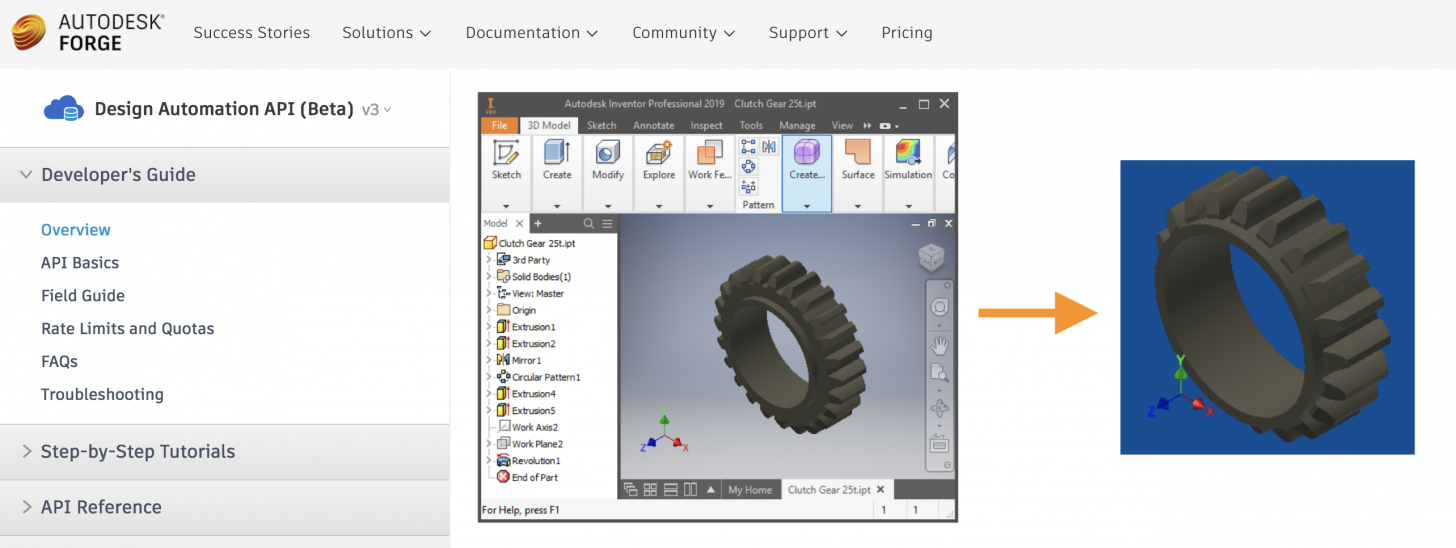The width and height of the screenshot is (1456, 548).
Task: Open the Overview guide page
Action: pos(76,230)
